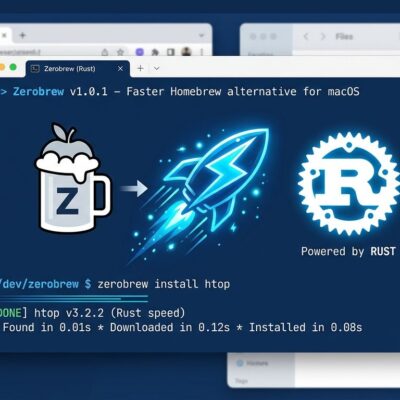
Task: Click the browser address bar URL
Action: [20, 52]
